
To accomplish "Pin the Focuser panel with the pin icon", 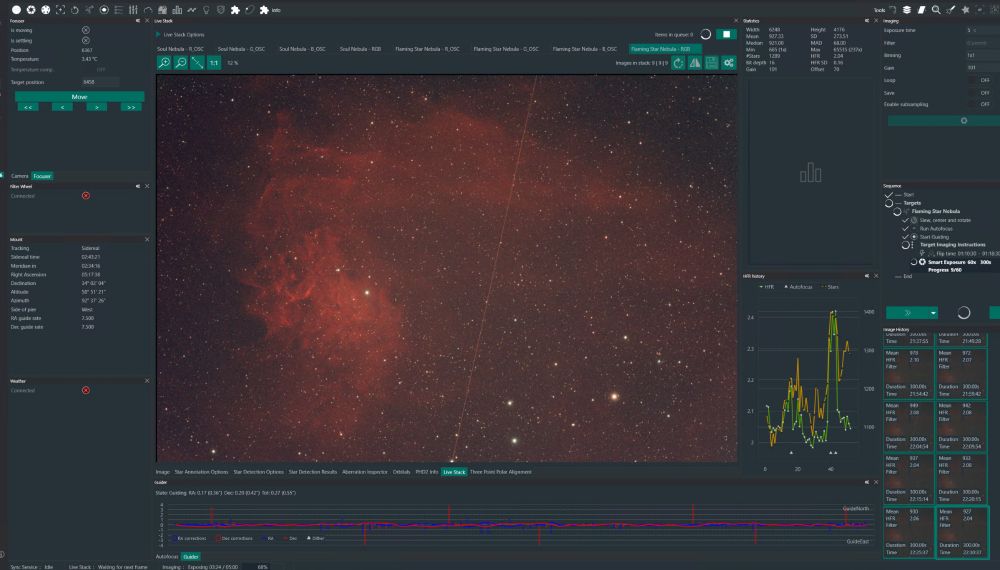I will point(138,21).
